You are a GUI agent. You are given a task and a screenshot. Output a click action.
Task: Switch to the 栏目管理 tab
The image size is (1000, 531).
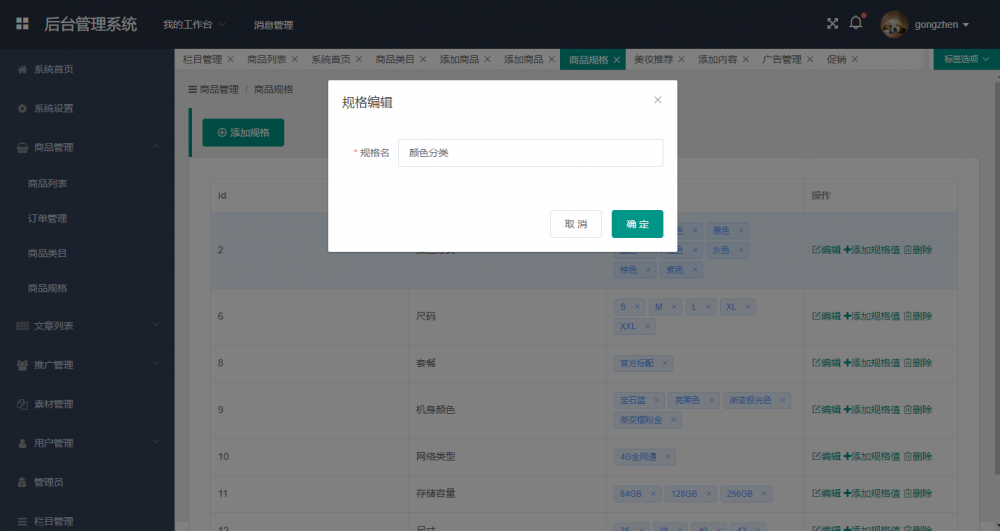coord(202,59)
